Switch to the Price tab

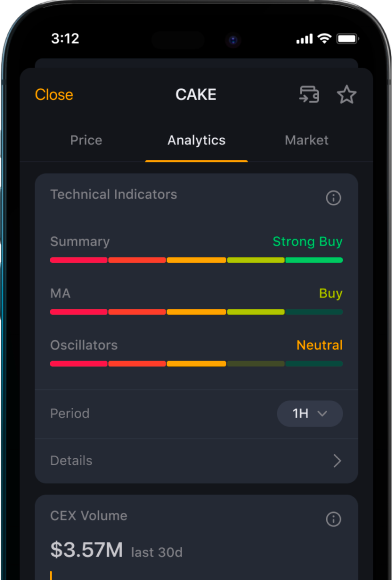tap(86, 140)
